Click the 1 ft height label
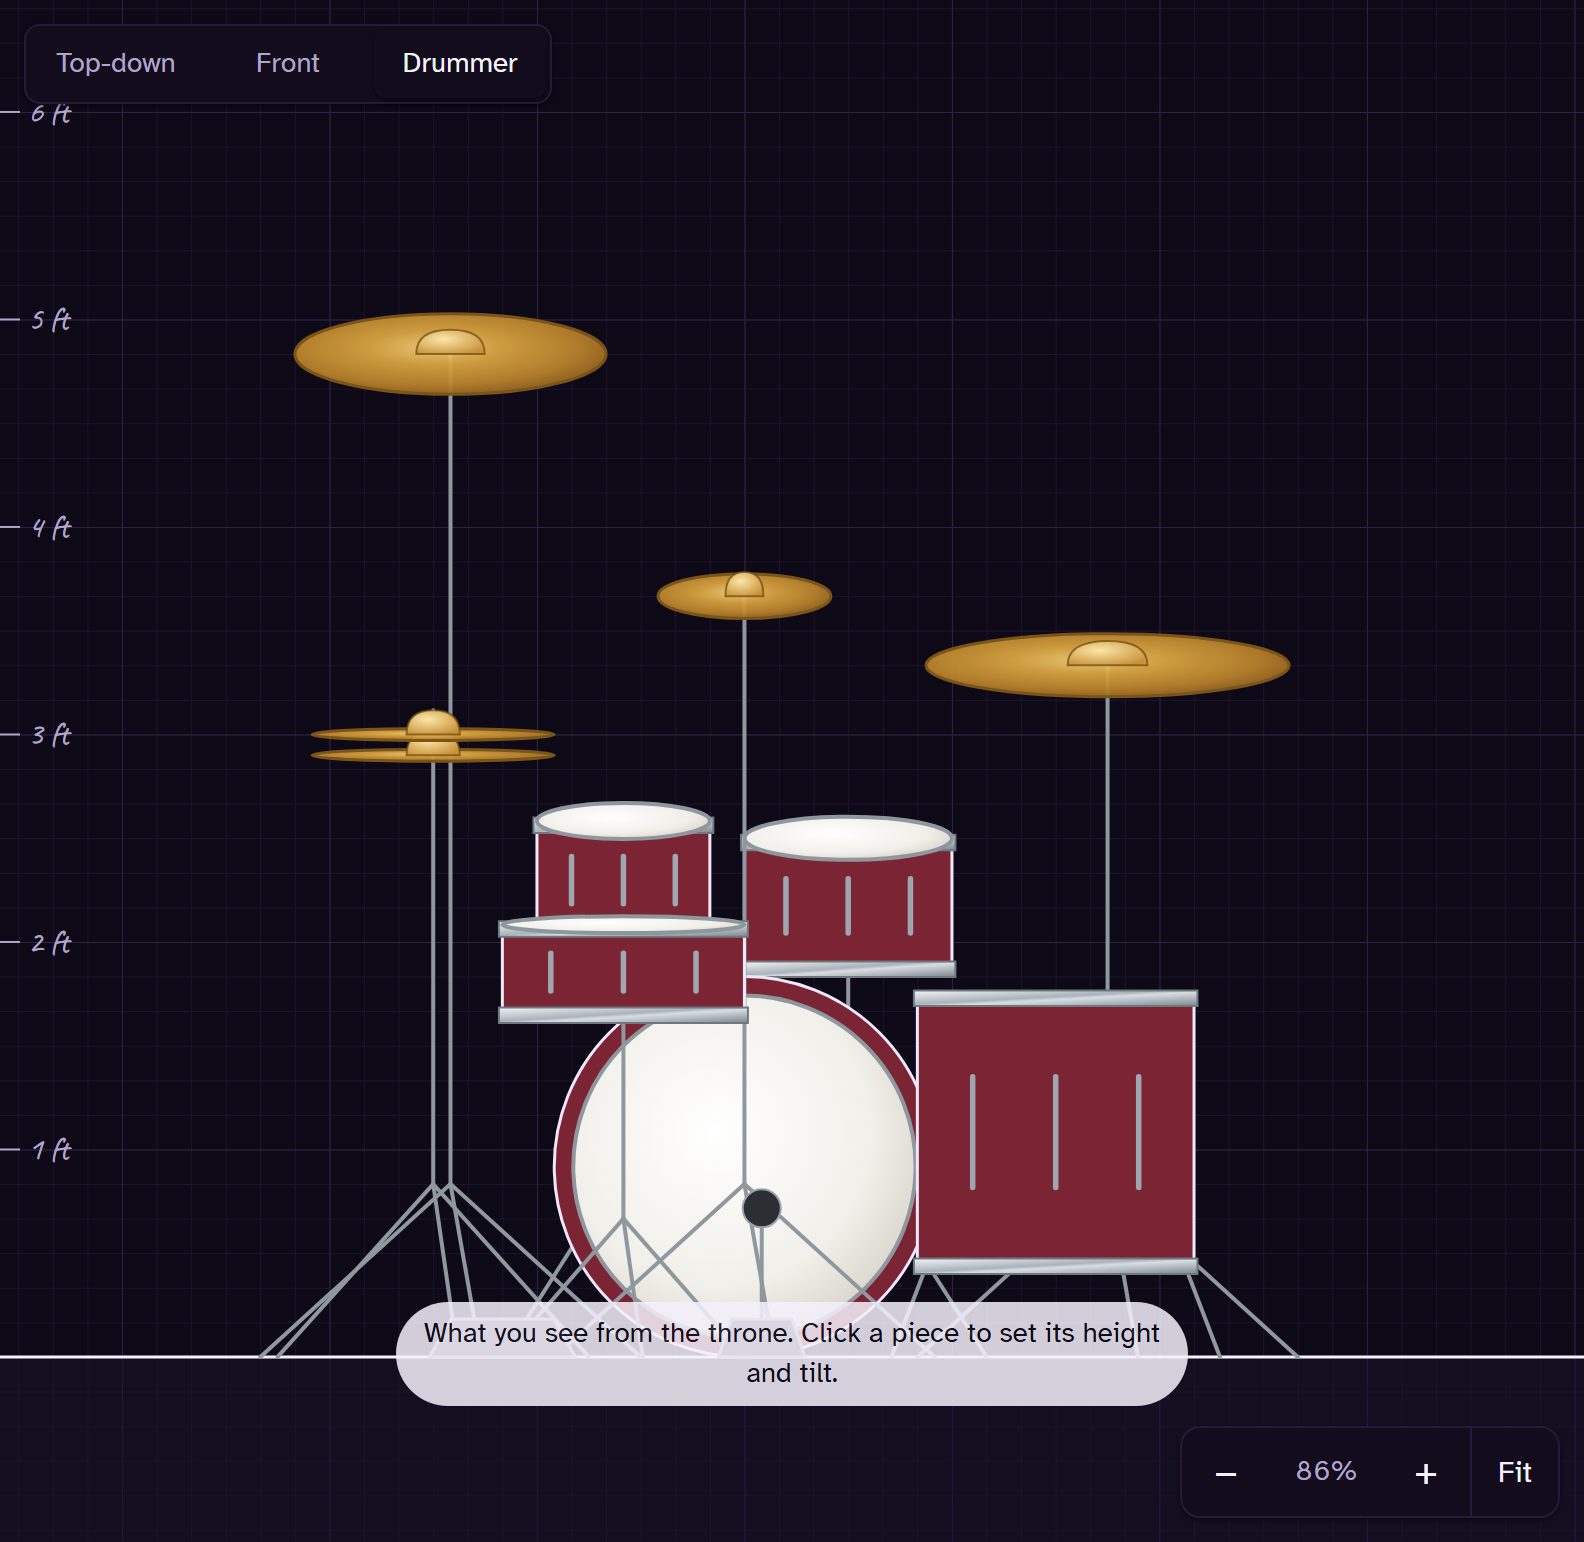This screenshot has width=1584, height=1542. tap(51, 1150)
